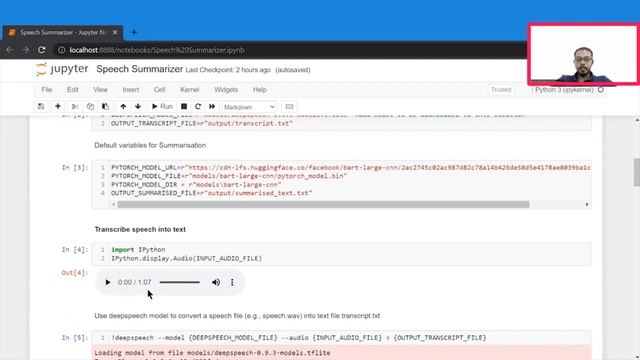This screenshot has height=360, width=640.
Task: Click the webcam overlay thumbnail
Action: click(x=584, y=54)
